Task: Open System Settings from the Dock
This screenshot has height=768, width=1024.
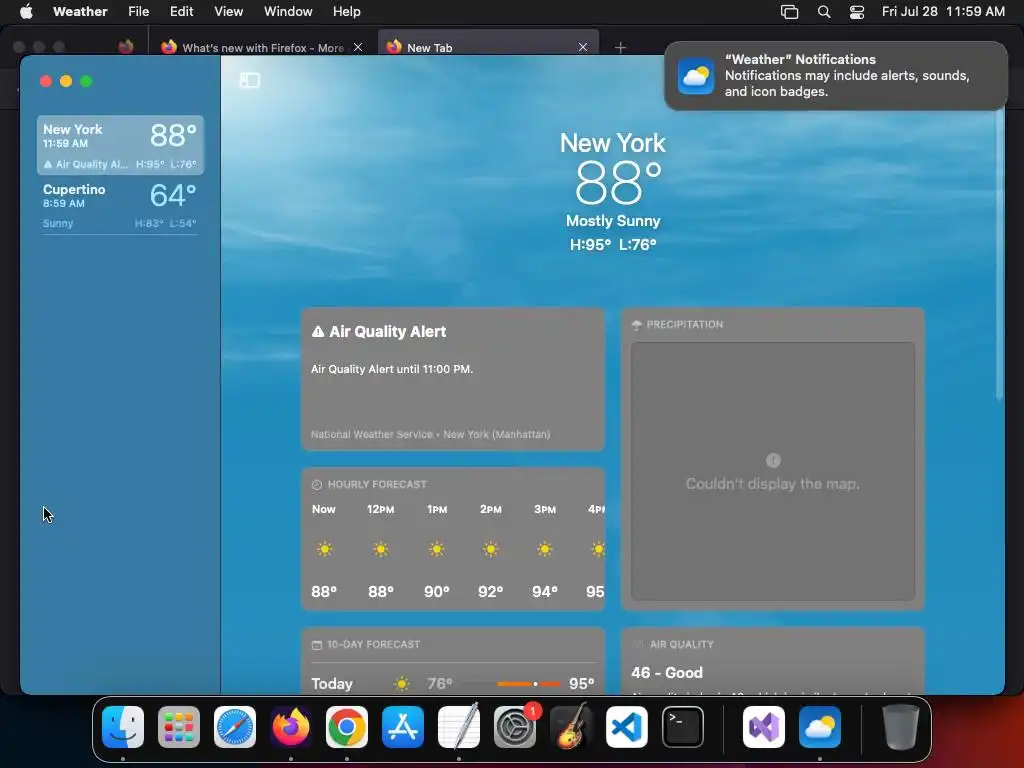Action: pyautogui.click(x=515, y=727)
